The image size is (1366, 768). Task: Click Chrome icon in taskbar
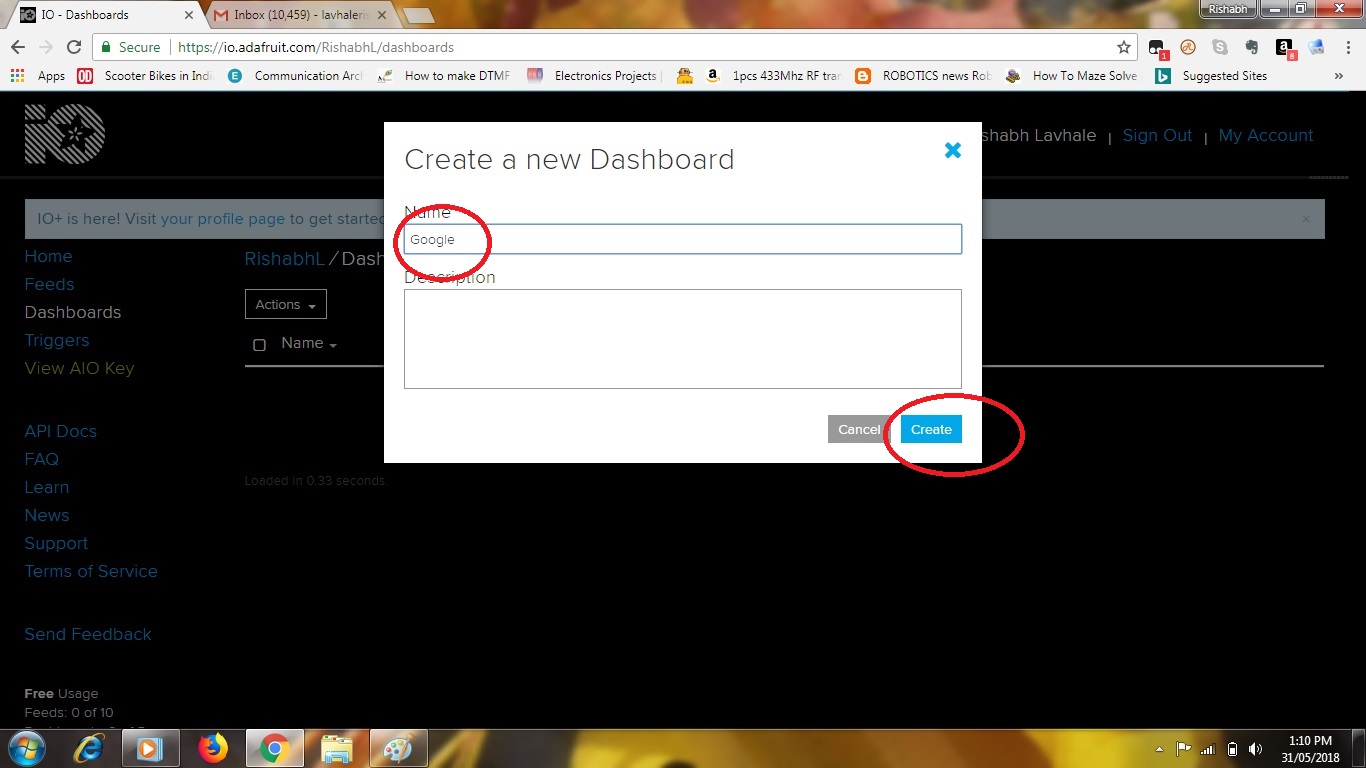(274, 748)
